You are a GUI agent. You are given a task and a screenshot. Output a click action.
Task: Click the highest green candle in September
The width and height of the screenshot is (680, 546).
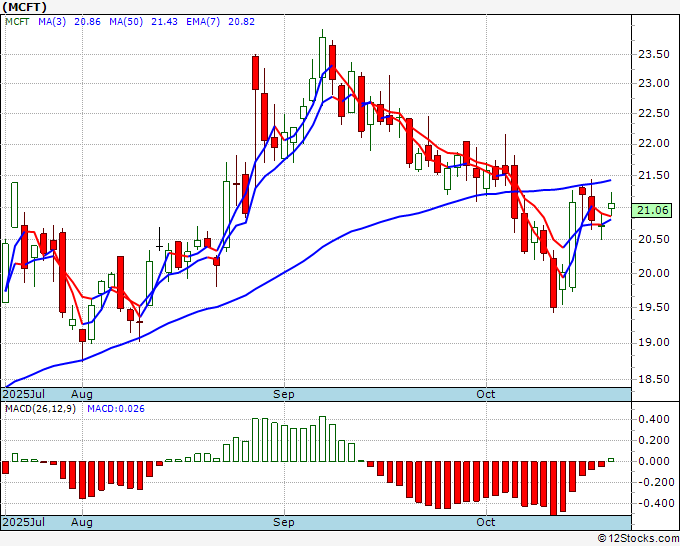point(322,57)
